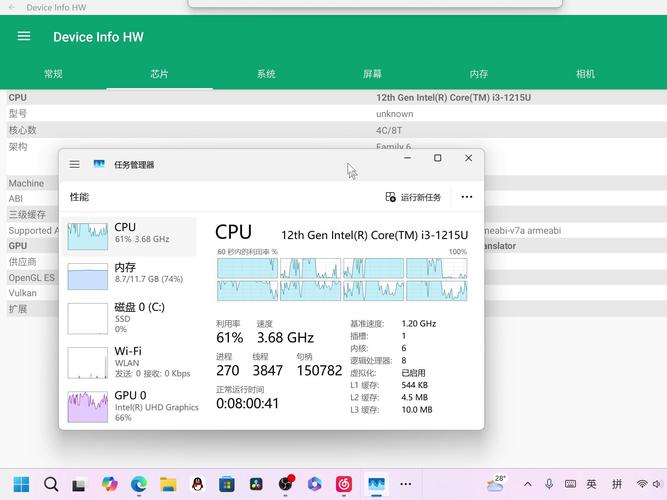Switch to the 内存 tab
This screenshot has width=667, height=500.
tap(479, 74)
